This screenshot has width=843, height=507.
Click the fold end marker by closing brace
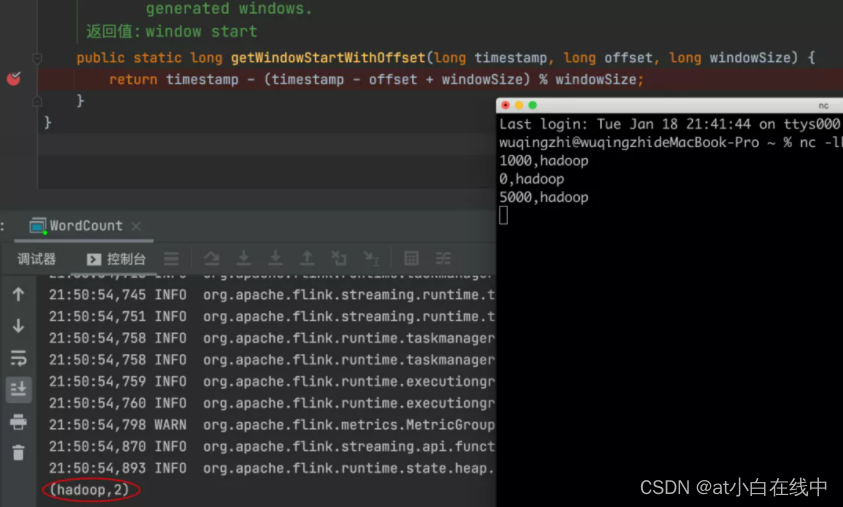37,101
